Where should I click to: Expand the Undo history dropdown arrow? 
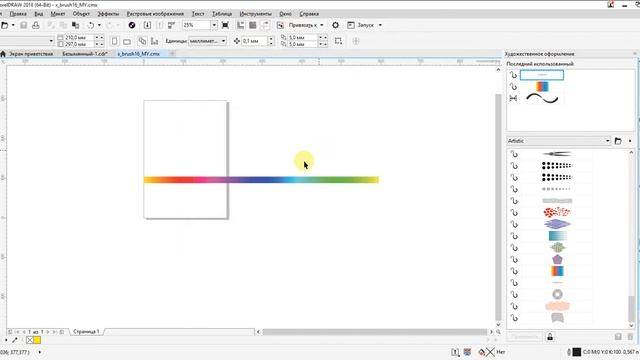pyautogui.click(x=99, y=25)
